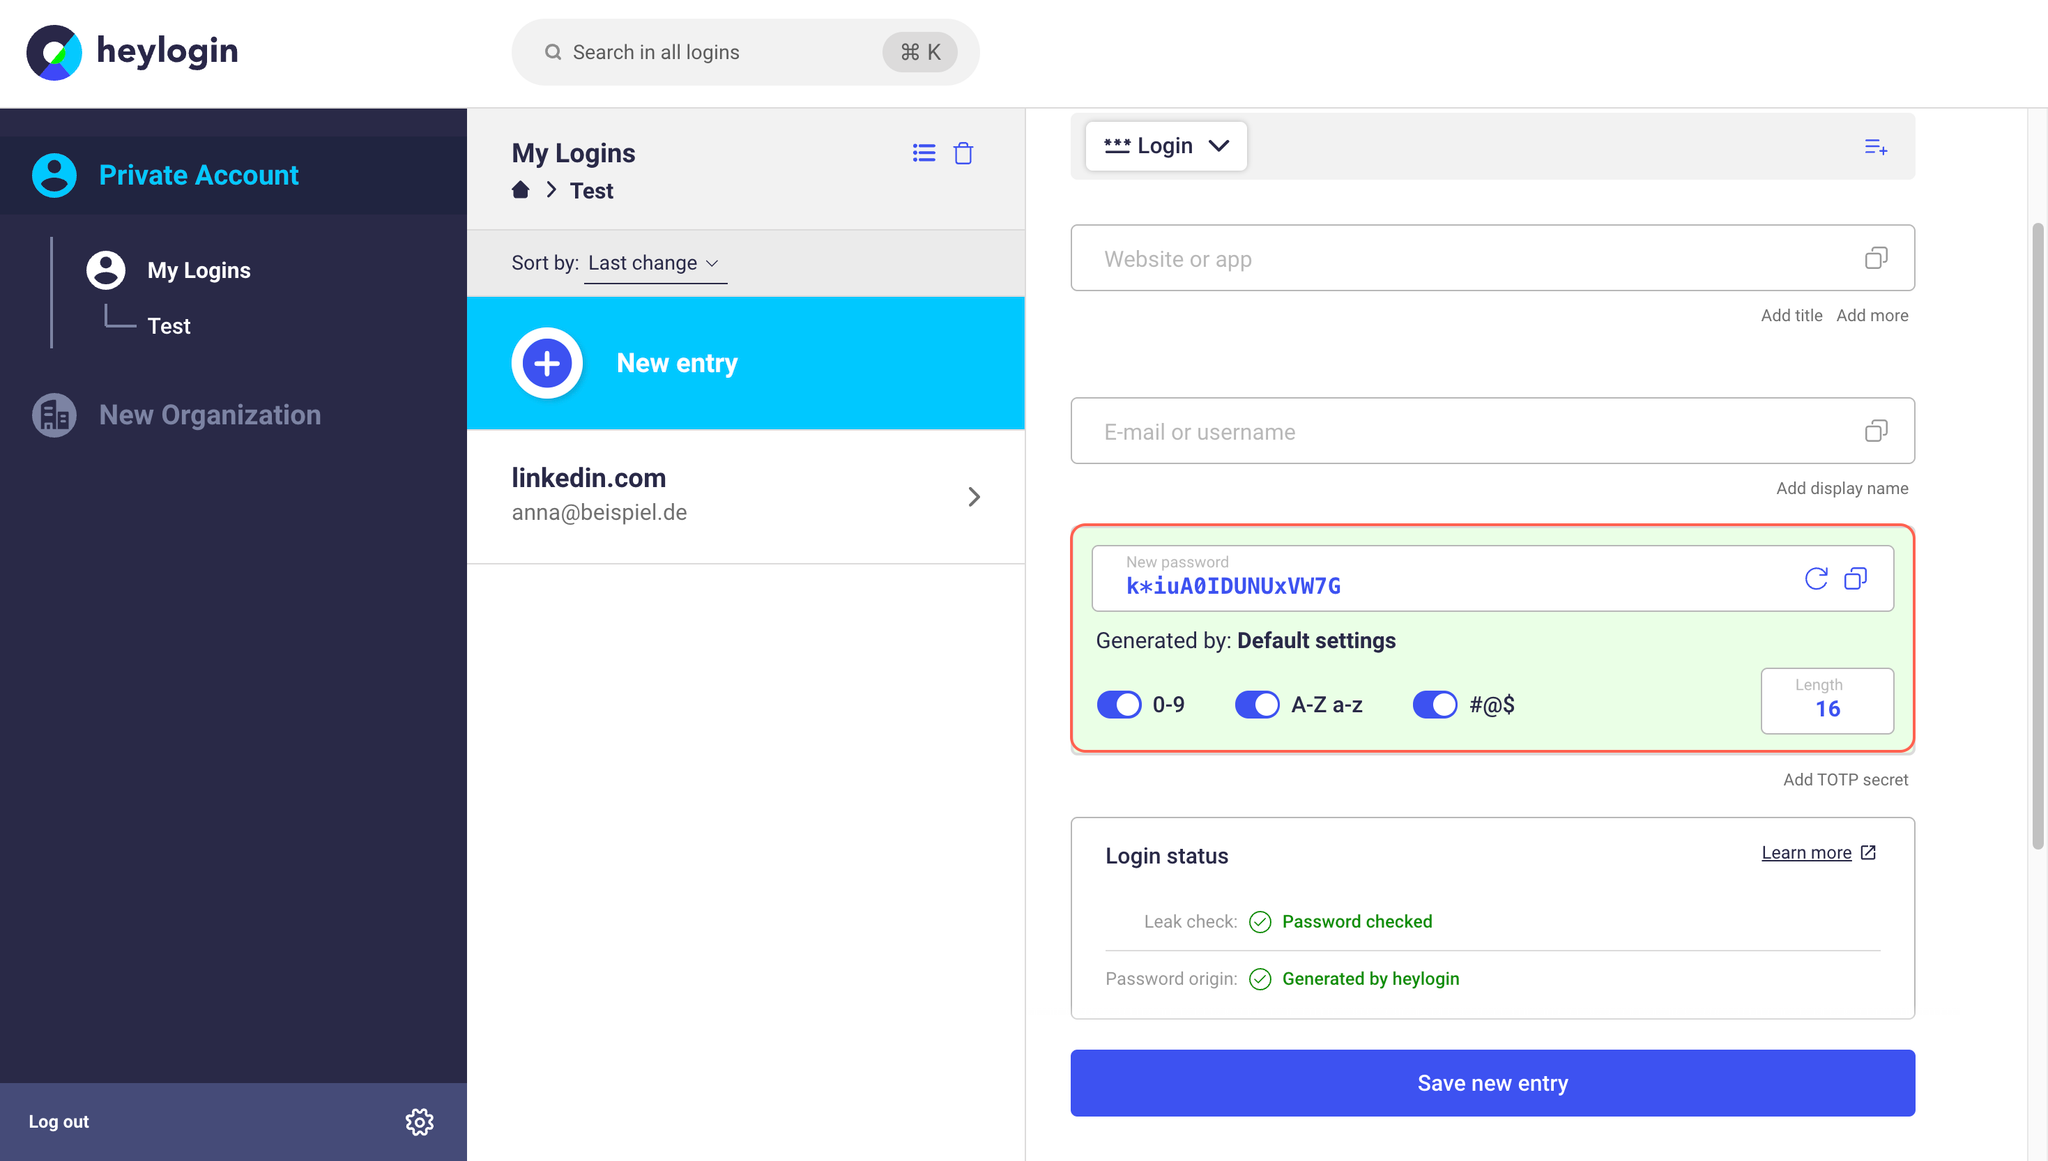This screenshot has width=2048, height=1161.
Task: Click the add-field icon at top right
Action: pyautogui.click(x=1876, y=147)
